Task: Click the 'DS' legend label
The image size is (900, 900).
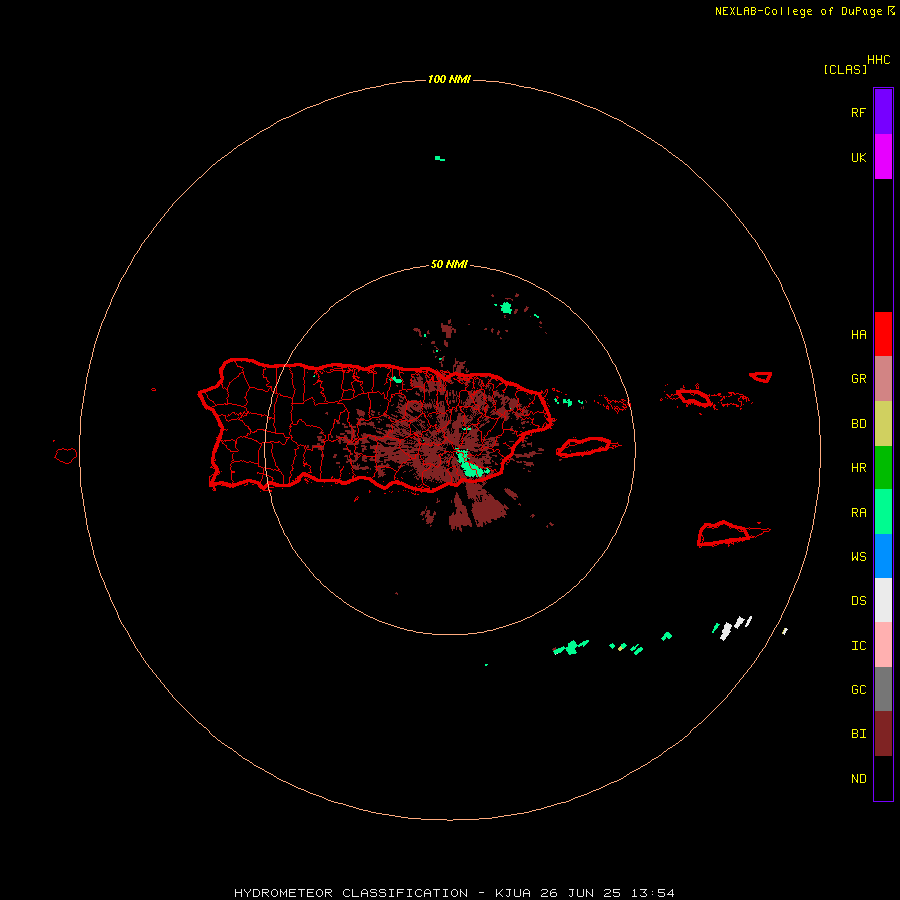Action: click(858, 600)
